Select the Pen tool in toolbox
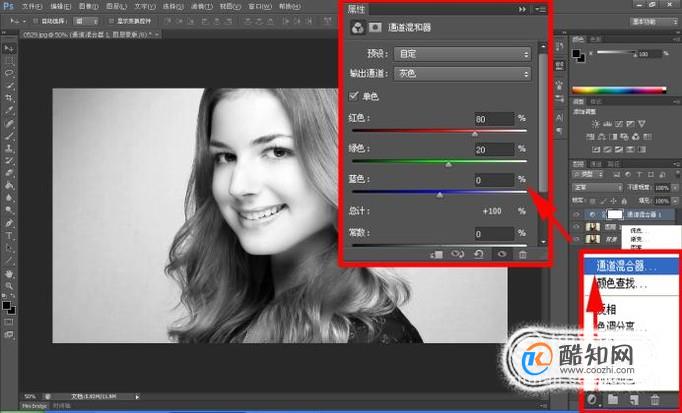The image size is (682, 413). click(x=9, y=223)
